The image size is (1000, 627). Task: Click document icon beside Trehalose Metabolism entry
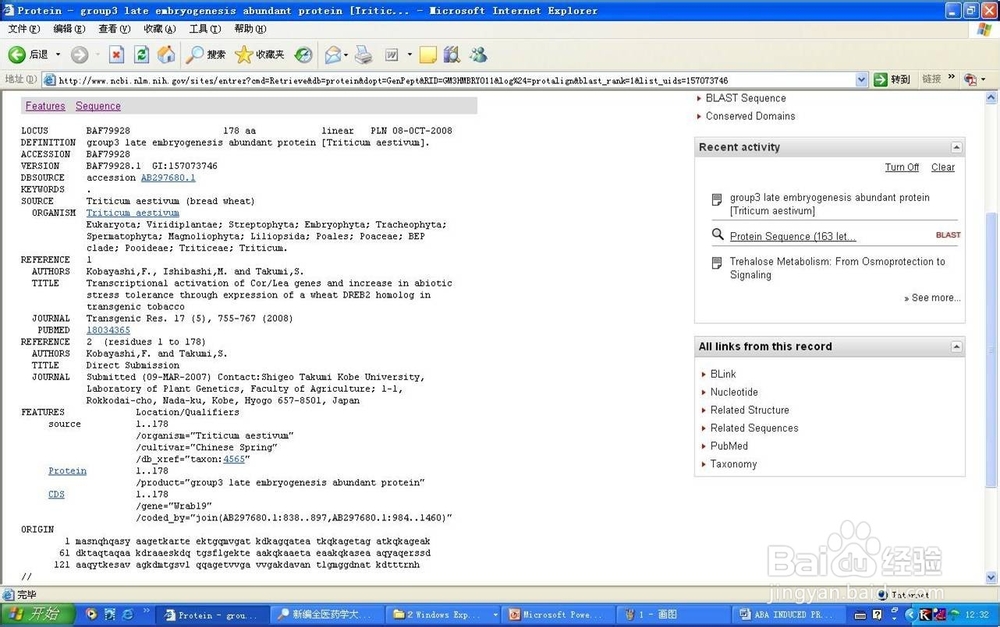[717, 262]
